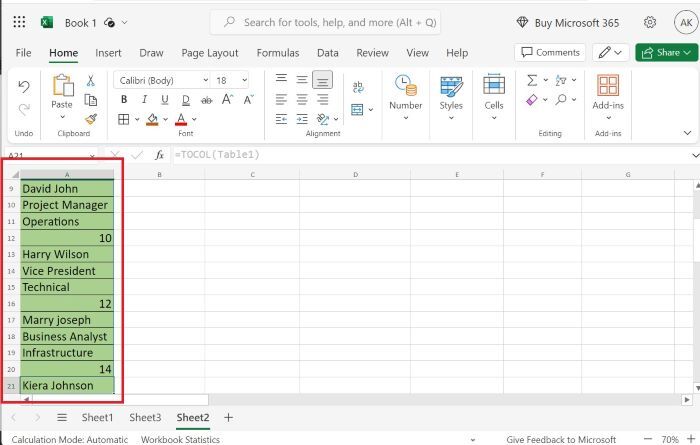Toggle Align Left

click(x=281, y=99)
